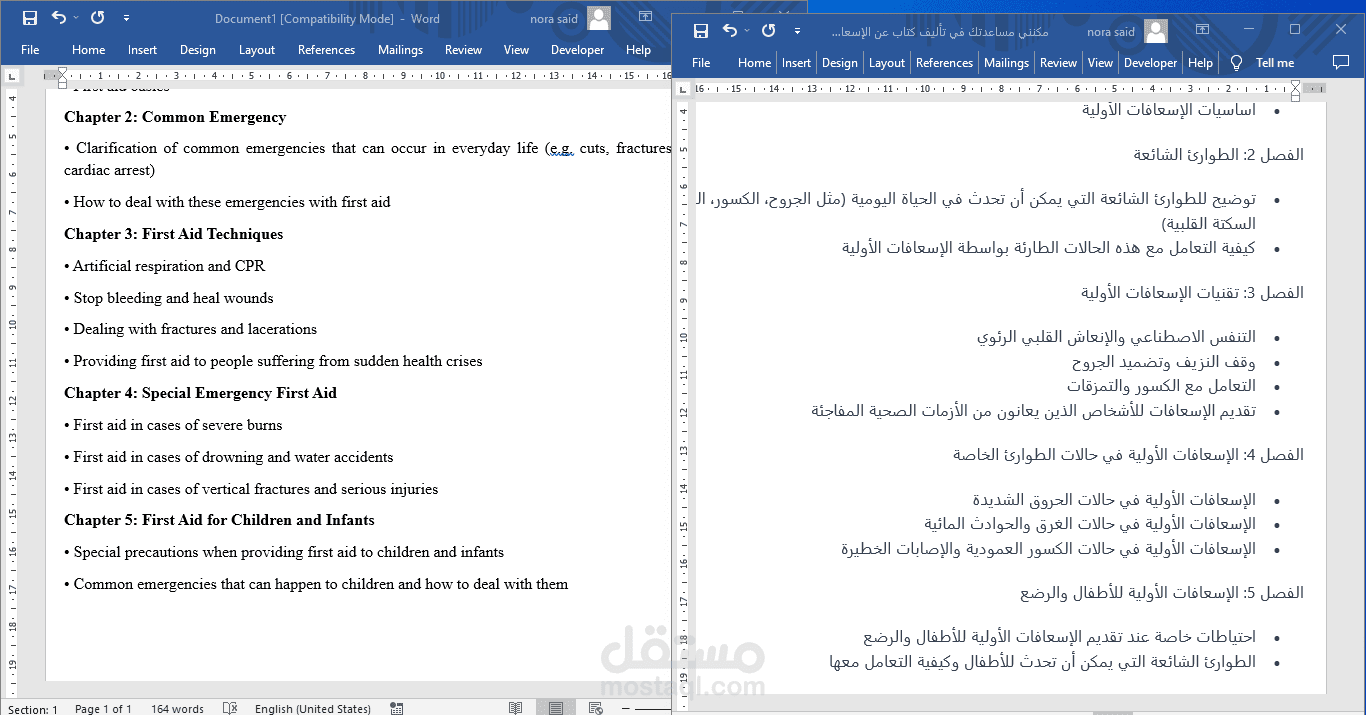Click the indent marker on left window ruler
The width and height of the screenshot is (1366, 715).
point(62,76)
